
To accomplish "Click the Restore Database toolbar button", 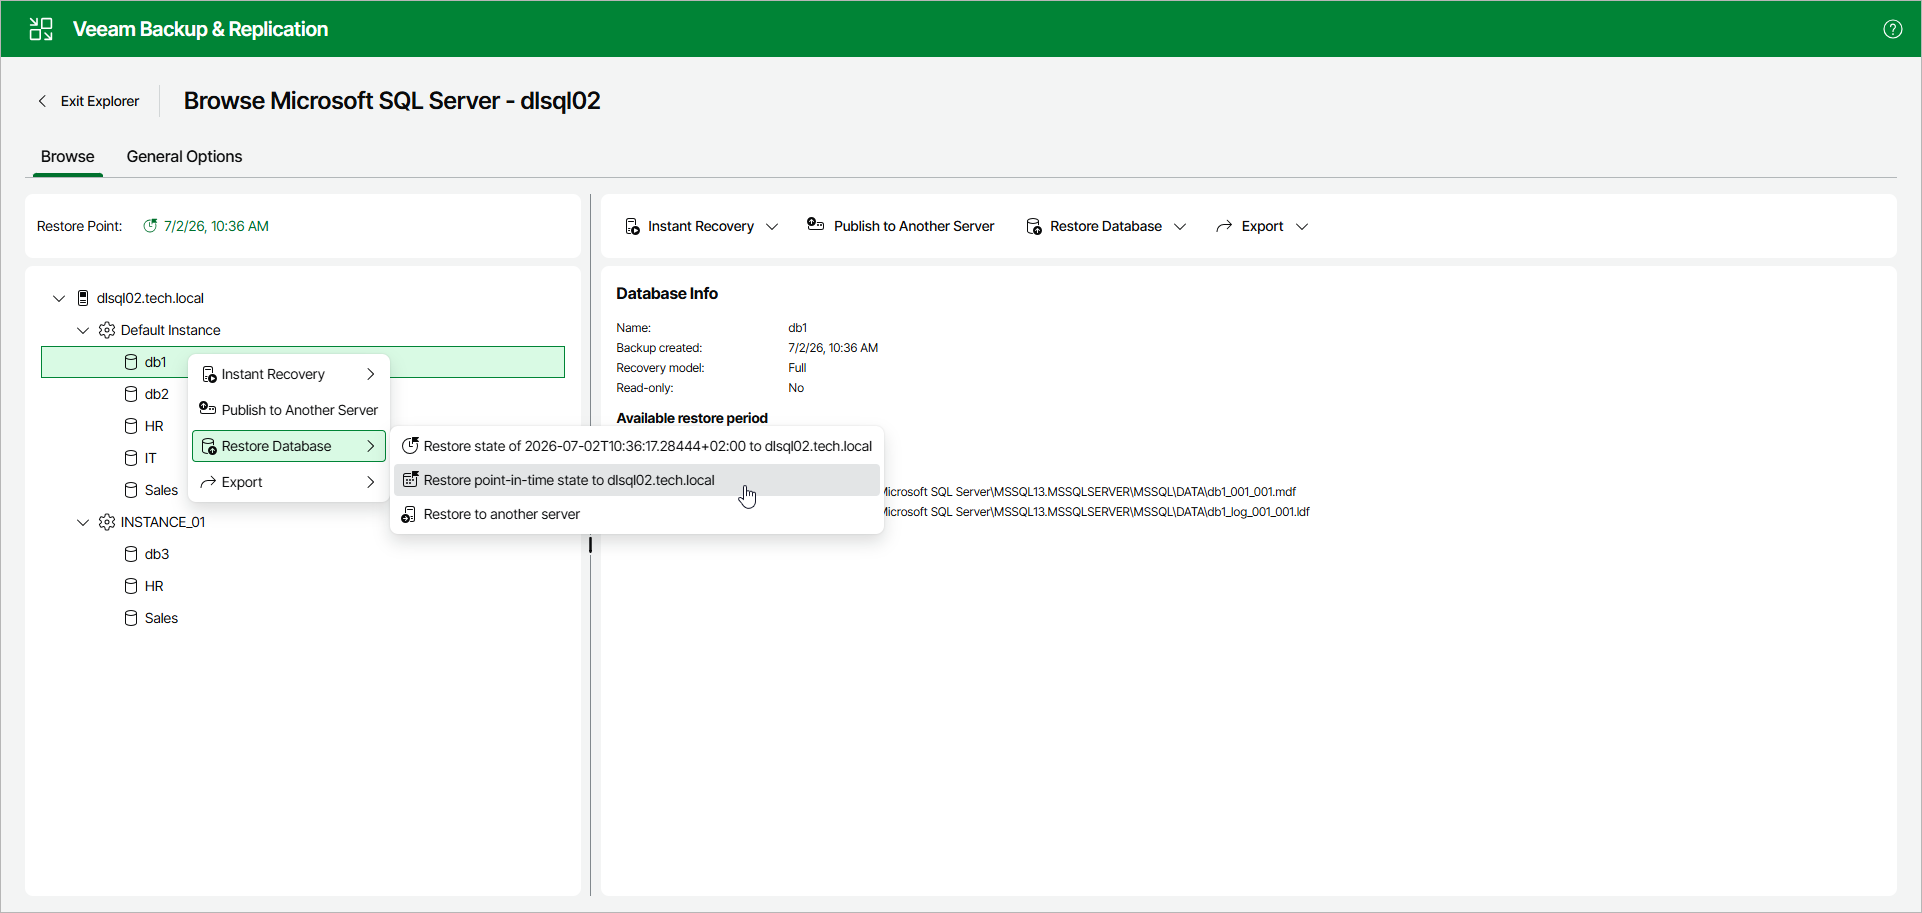I will [x=1106, y=226].
